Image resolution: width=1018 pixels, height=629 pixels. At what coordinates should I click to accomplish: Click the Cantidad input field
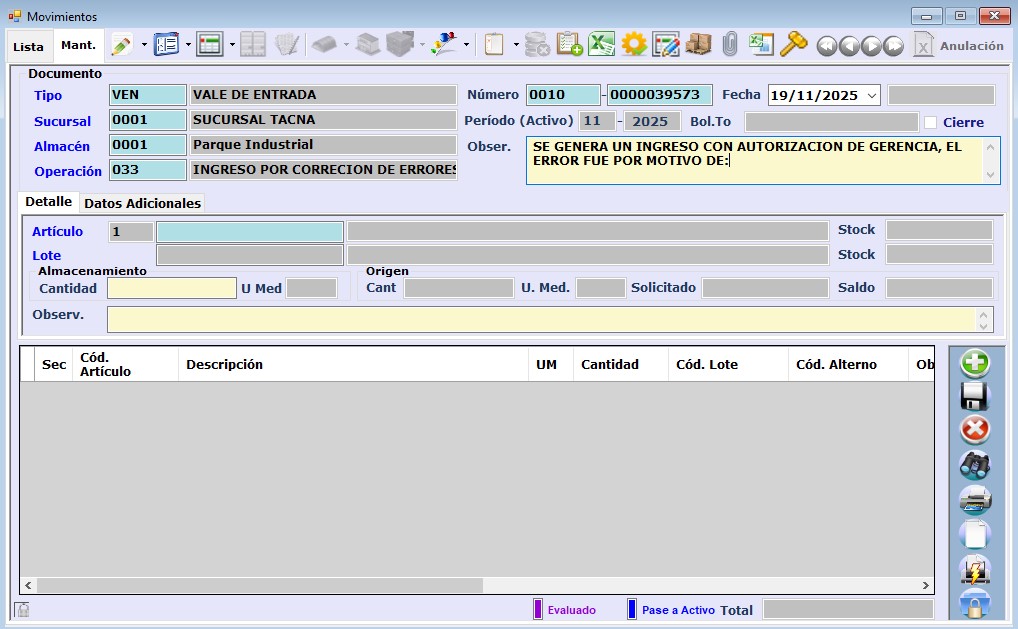[x=171, y=288]
